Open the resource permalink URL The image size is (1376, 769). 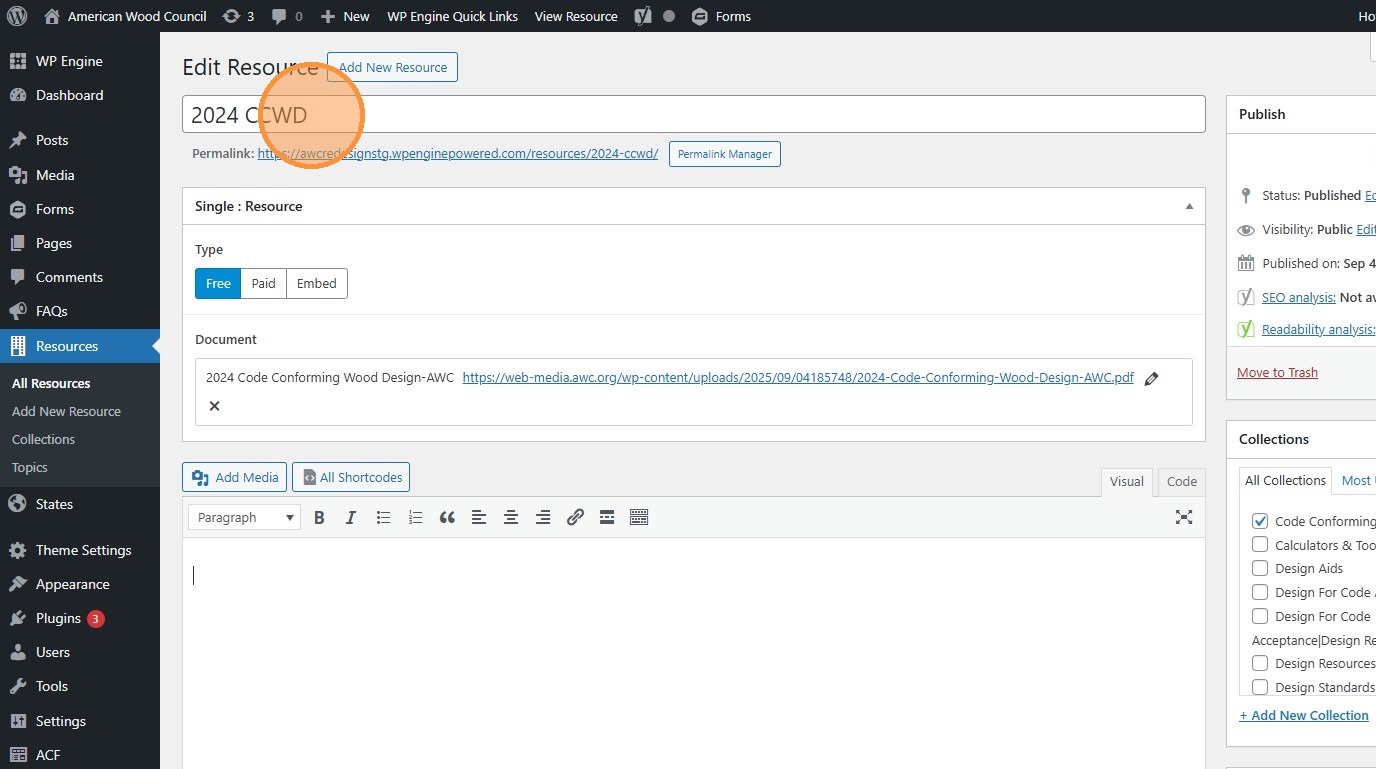[x=458, y=154]
